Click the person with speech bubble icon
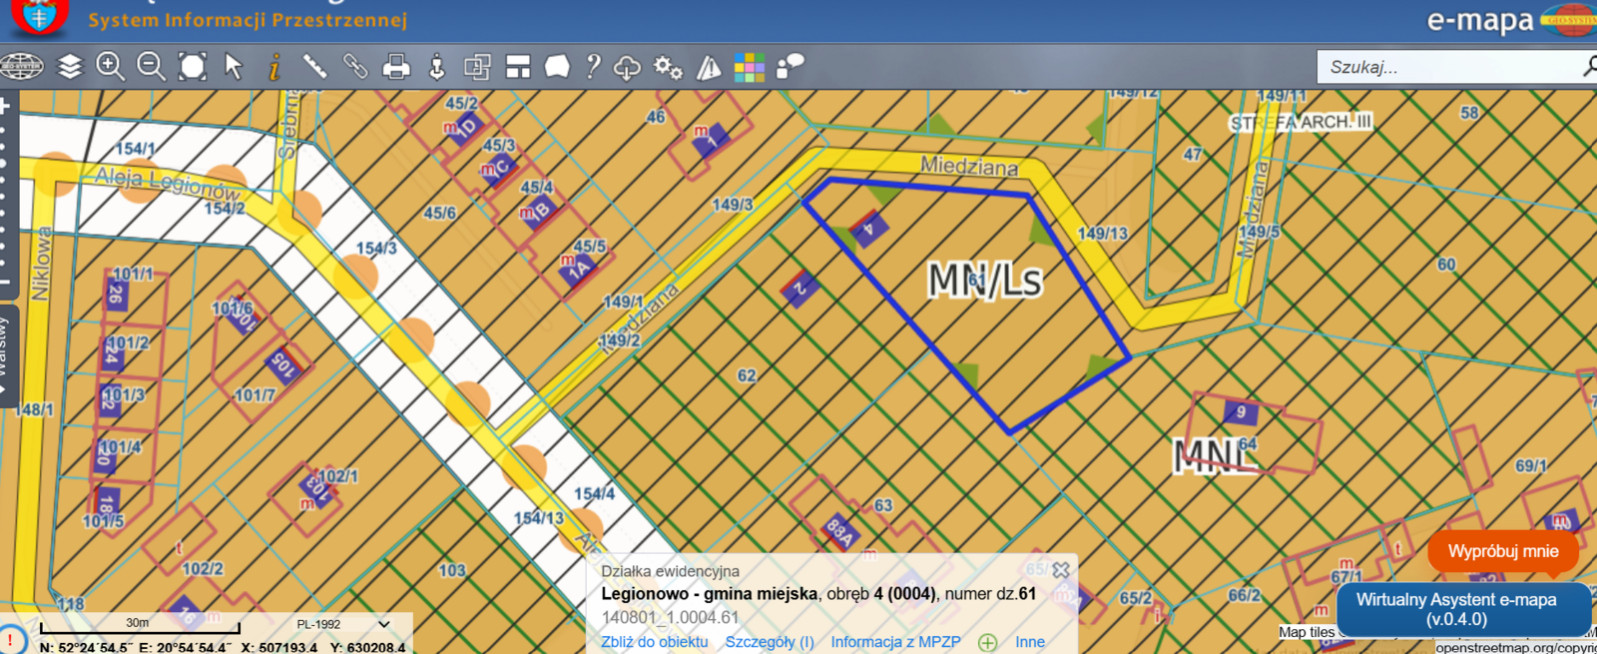The height and width of the screenshot is (654, 1597). pos(790,67)
